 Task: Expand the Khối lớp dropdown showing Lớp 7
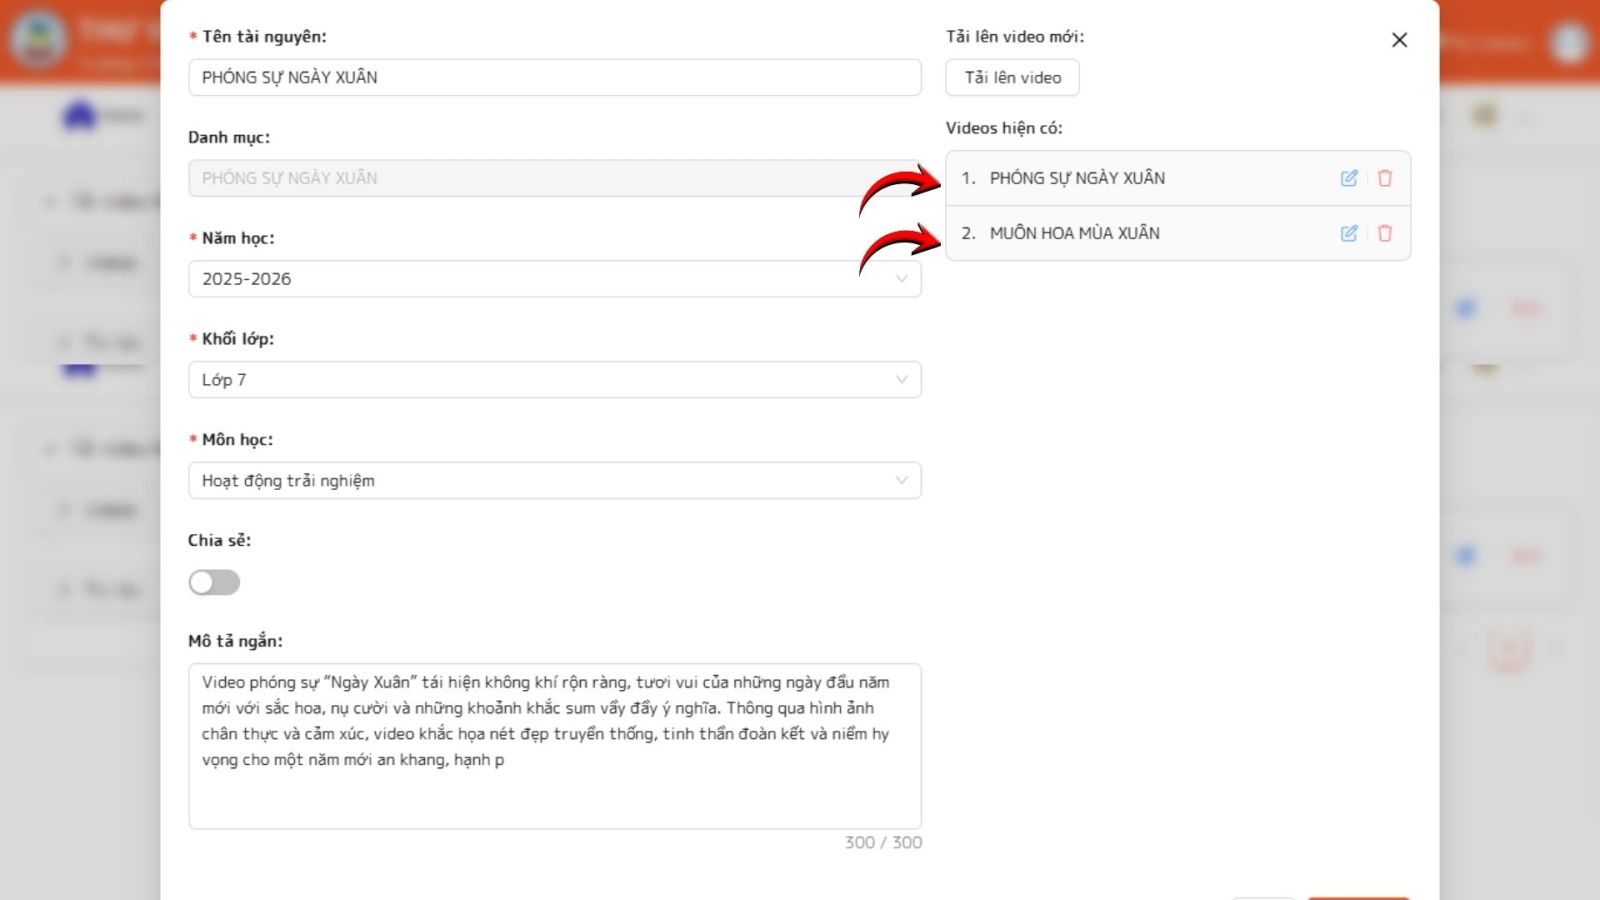[554, 380]
